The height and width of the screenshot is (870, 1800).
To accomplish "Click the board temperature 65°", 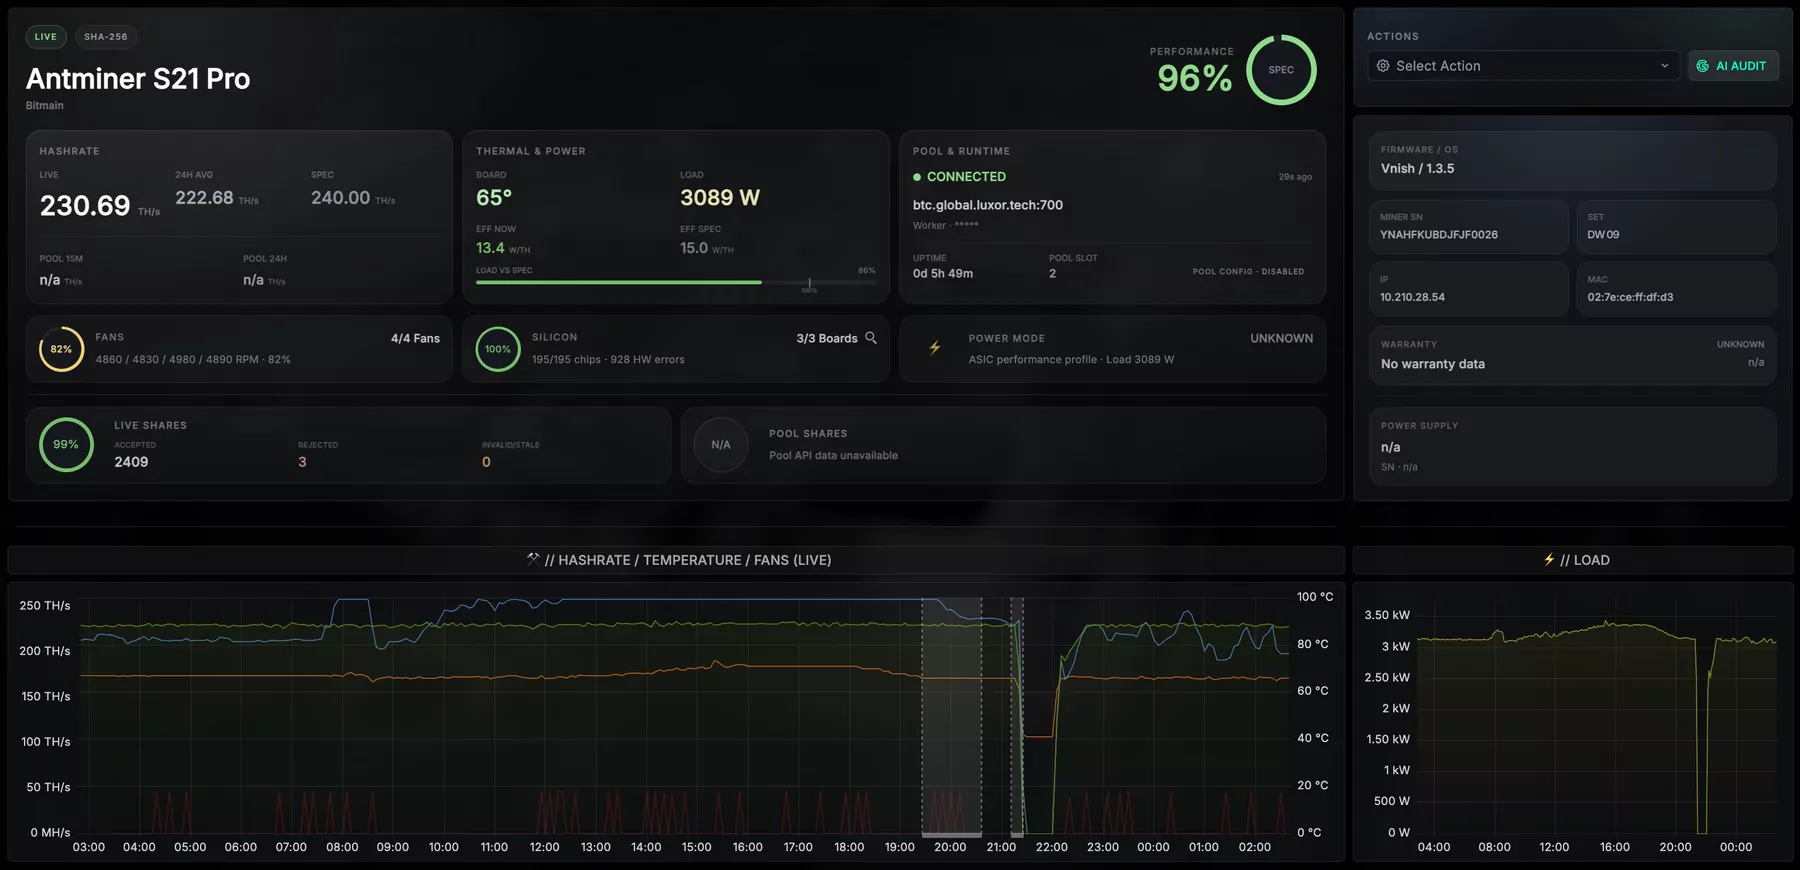I will tap(494, 198).
